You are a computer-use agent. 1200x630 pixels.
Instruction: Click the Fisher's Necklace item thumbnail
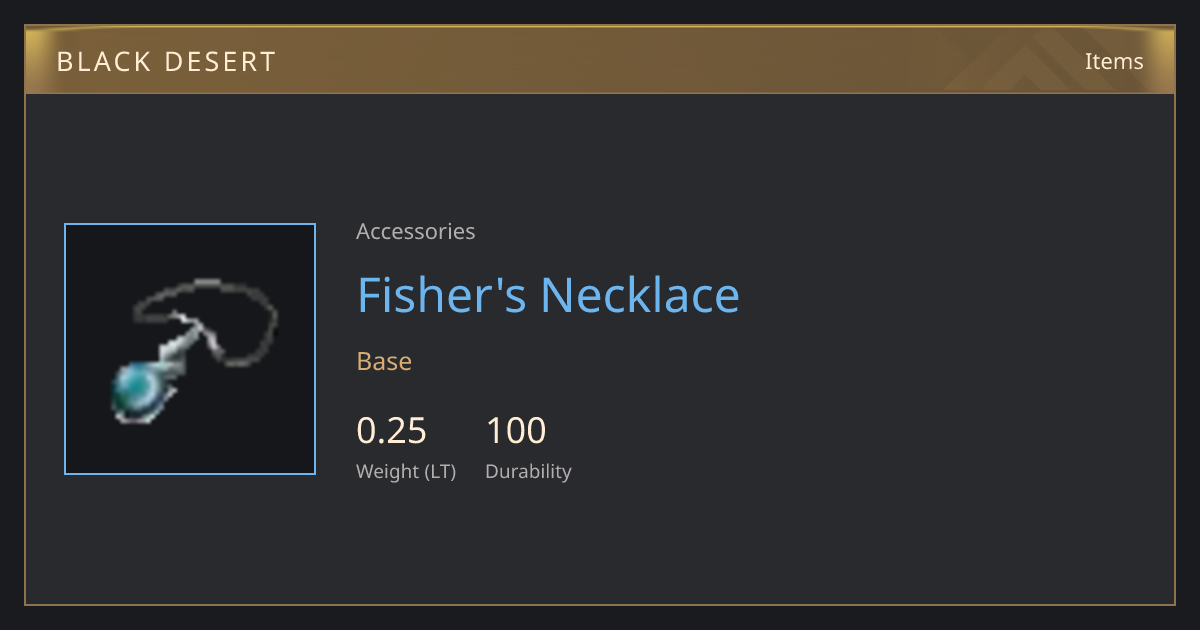coord(190,349)
